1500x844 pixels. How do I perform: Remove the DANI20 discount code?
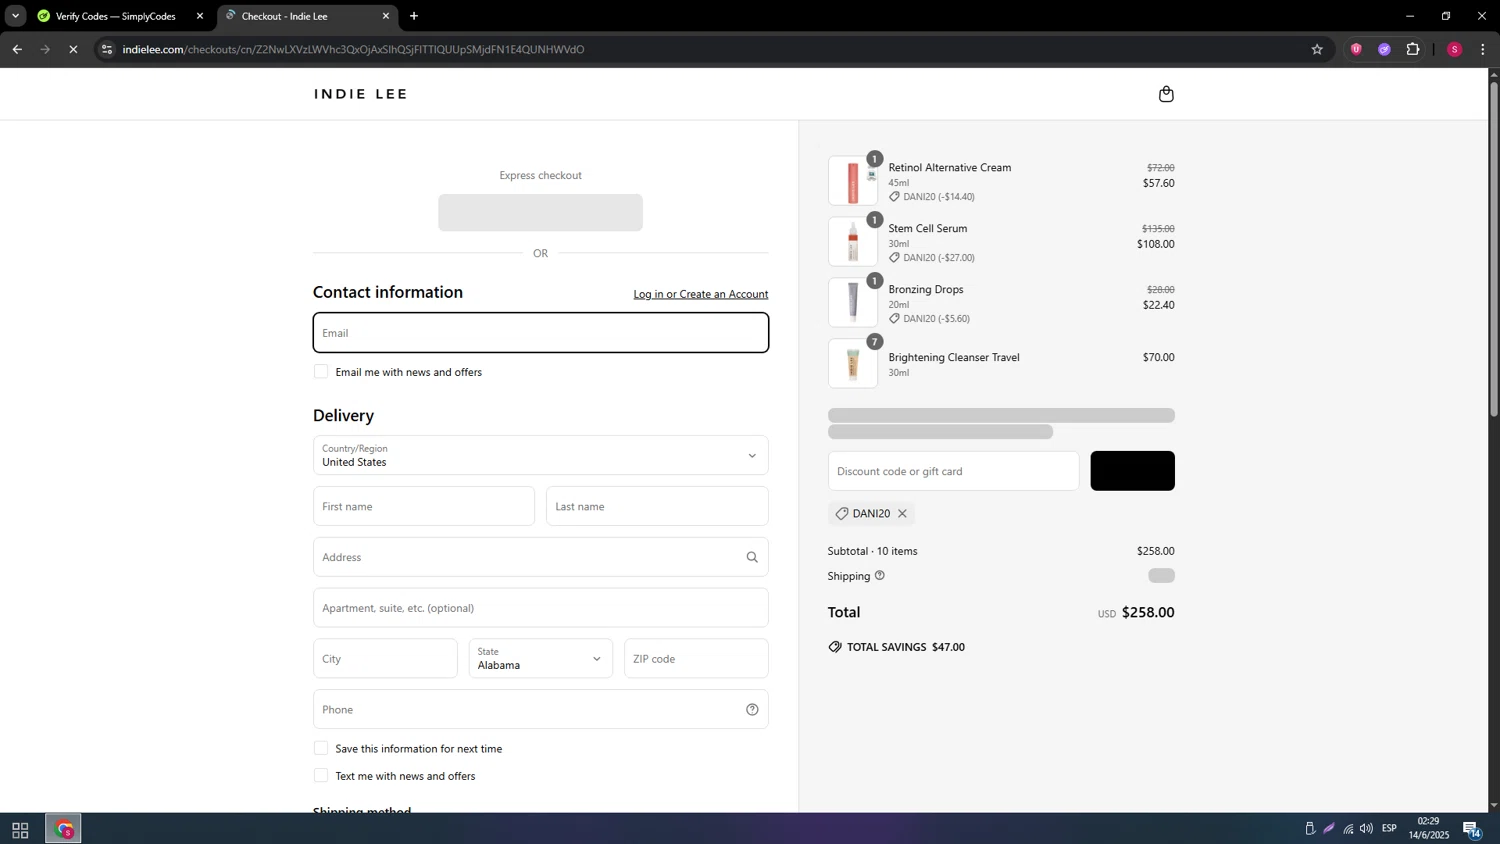(x=902, y=514)
